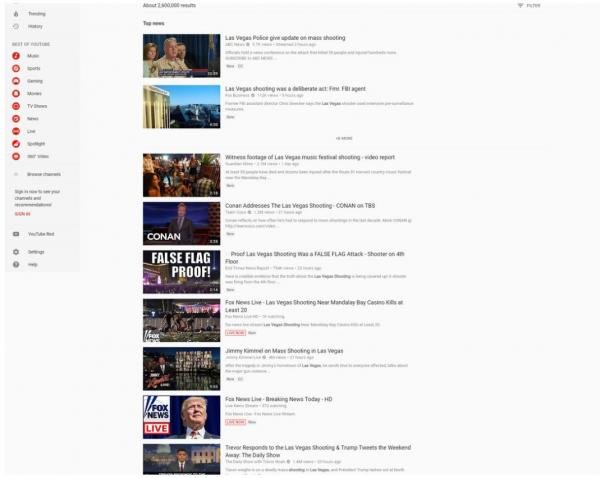The image size is (600, 478).
Task: Open the Settings gear icon
Action: [x=16, y=252]
